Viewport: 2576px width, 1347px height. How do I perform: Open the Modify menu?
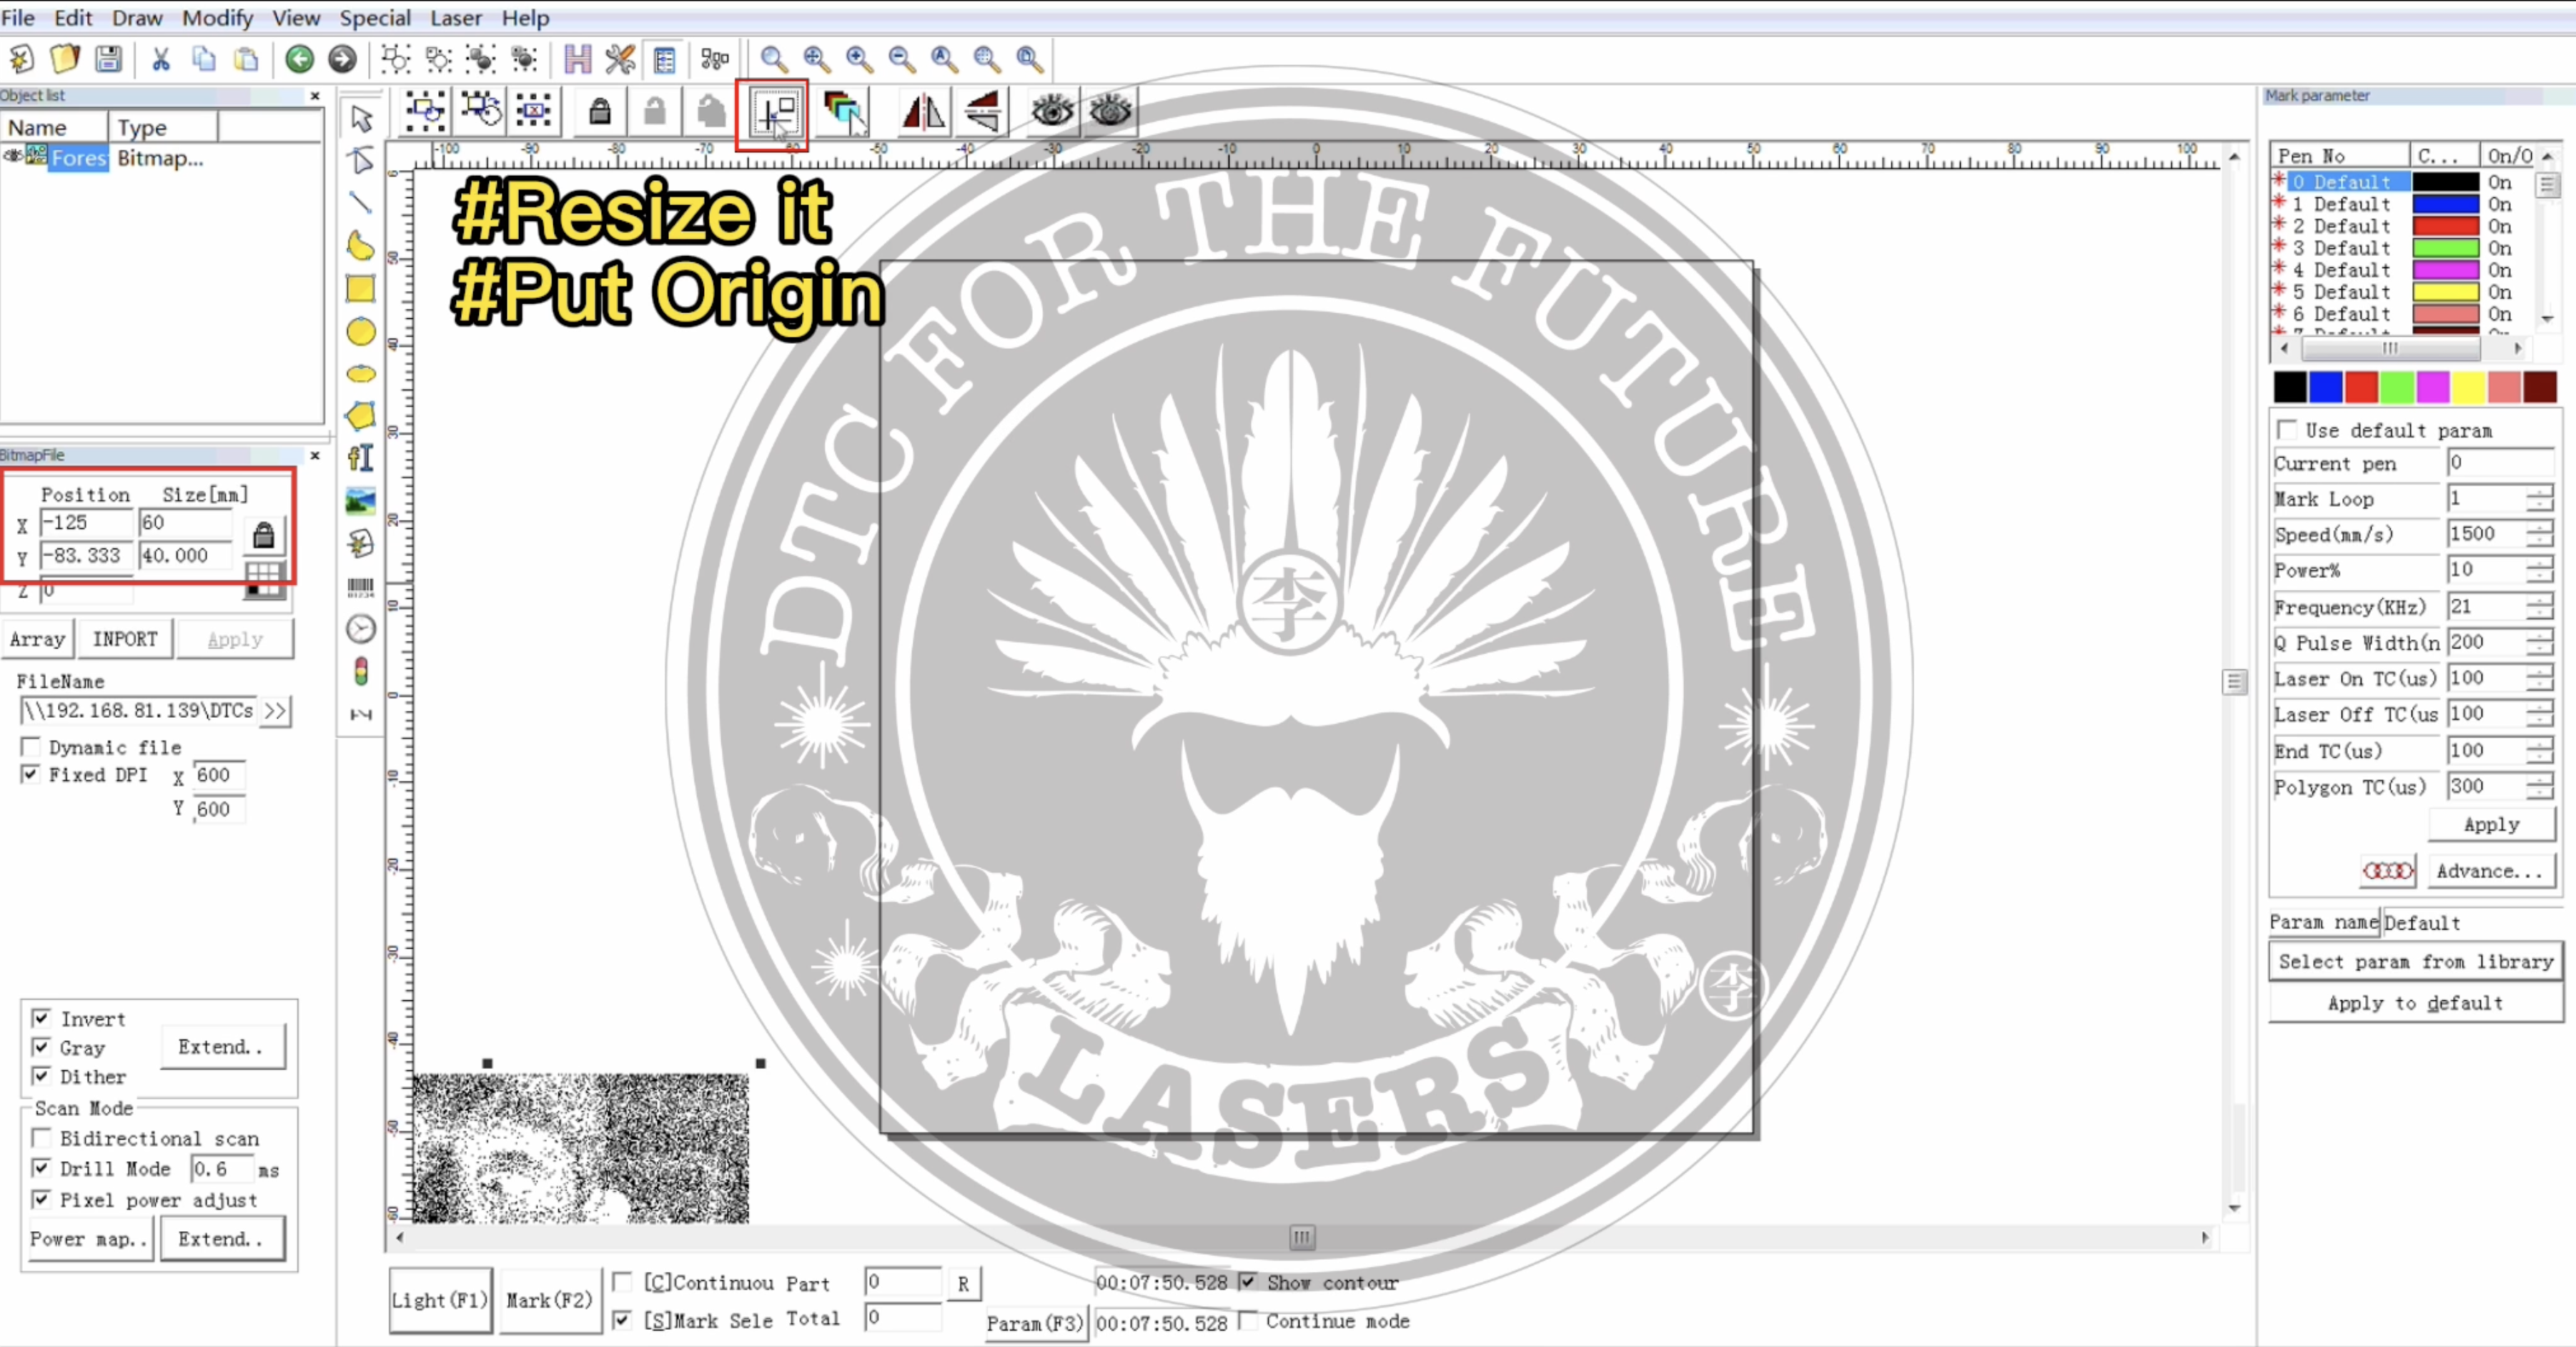[217, 18]
